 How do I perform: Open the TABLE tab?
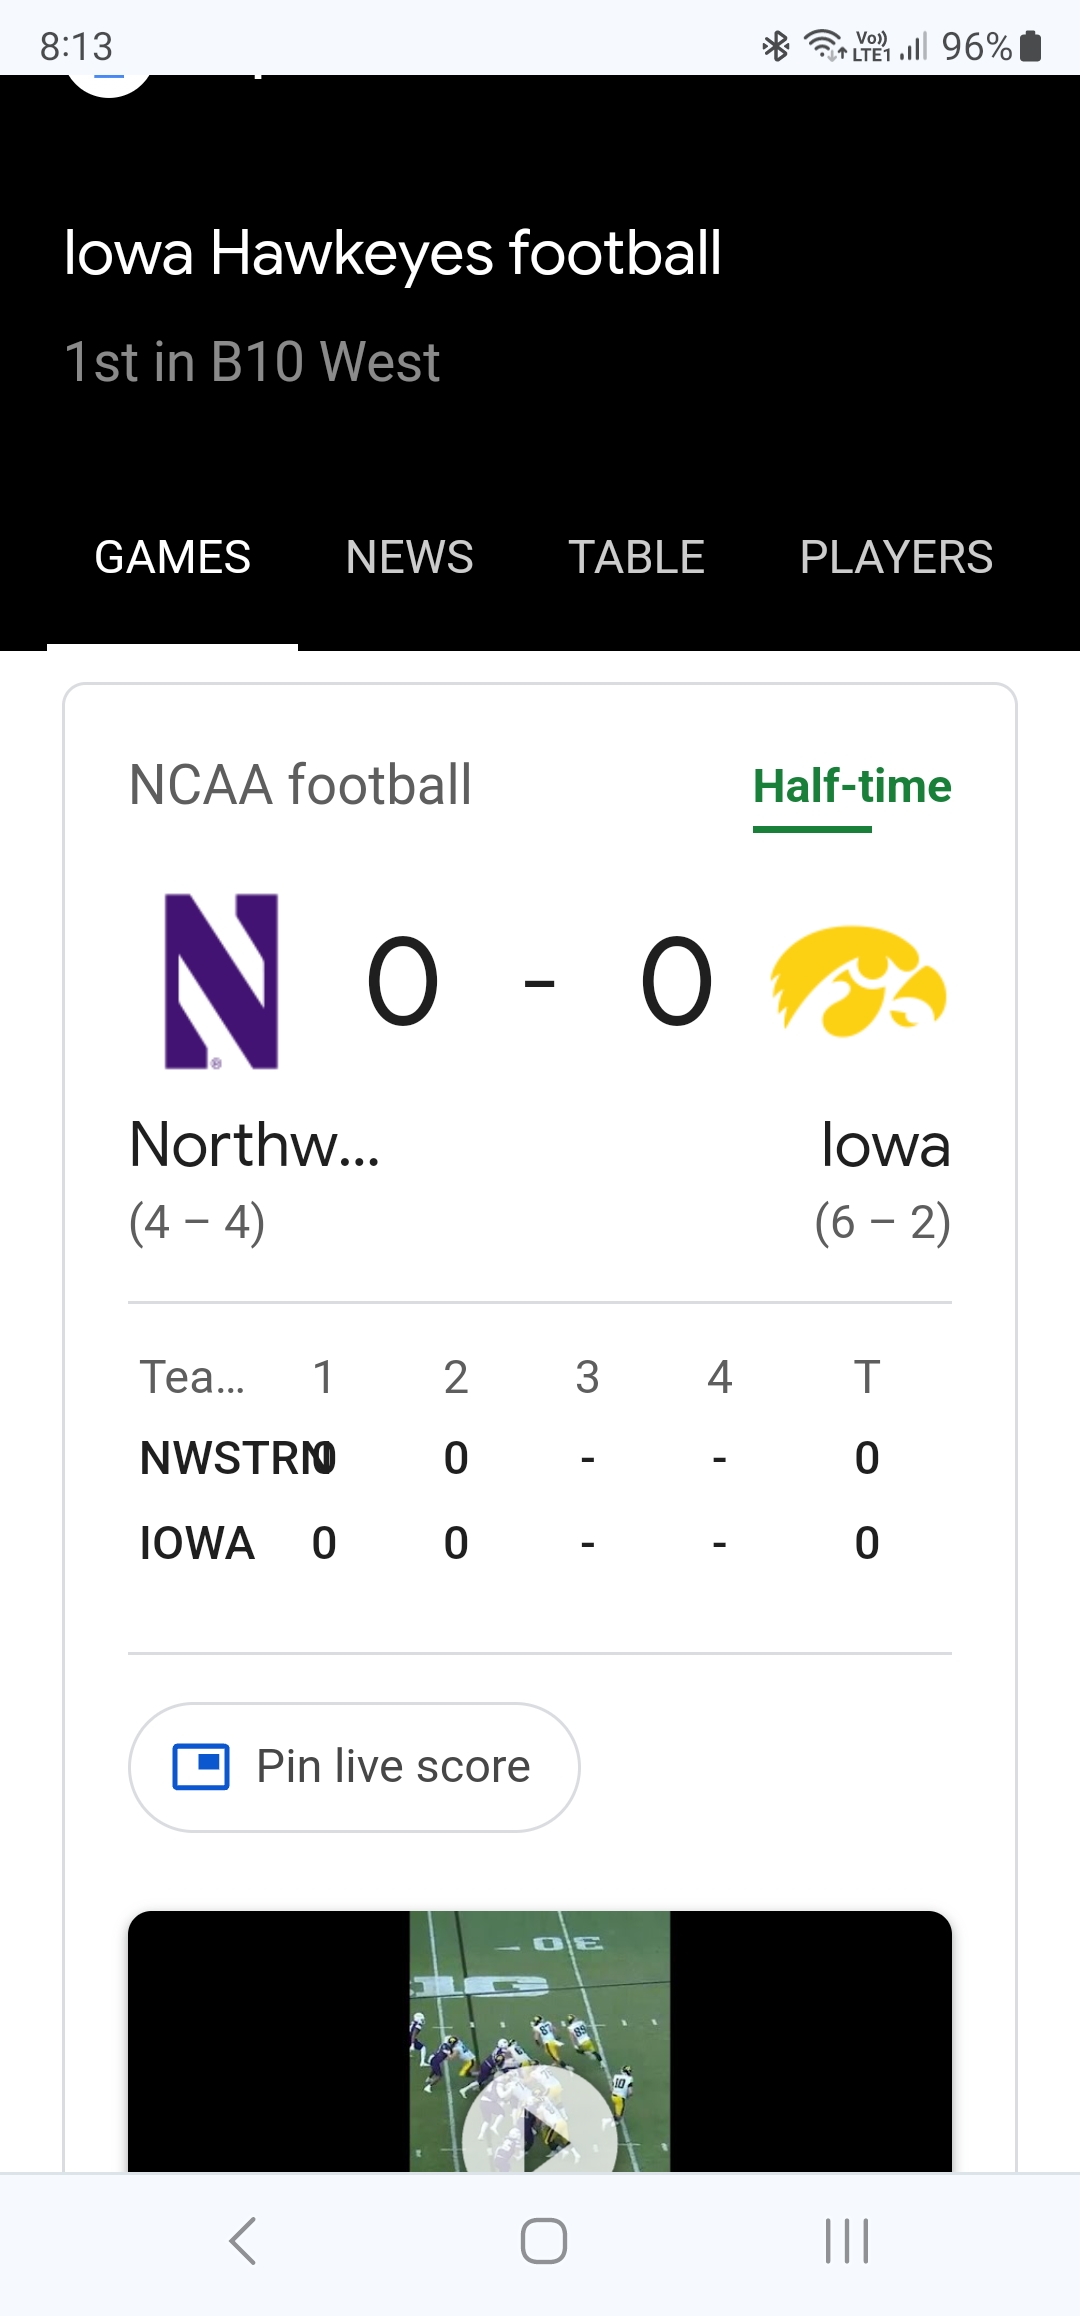point(636,557)
